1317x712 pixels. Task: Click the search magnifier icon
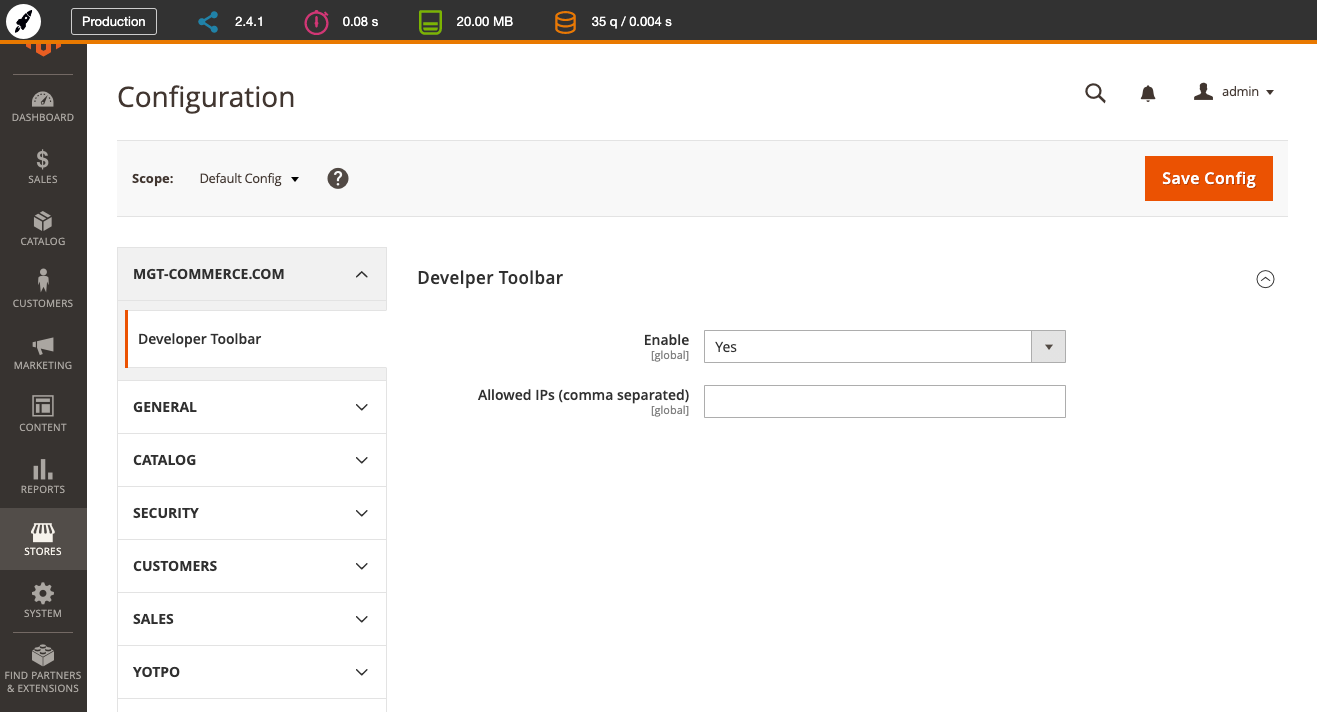1095,93
